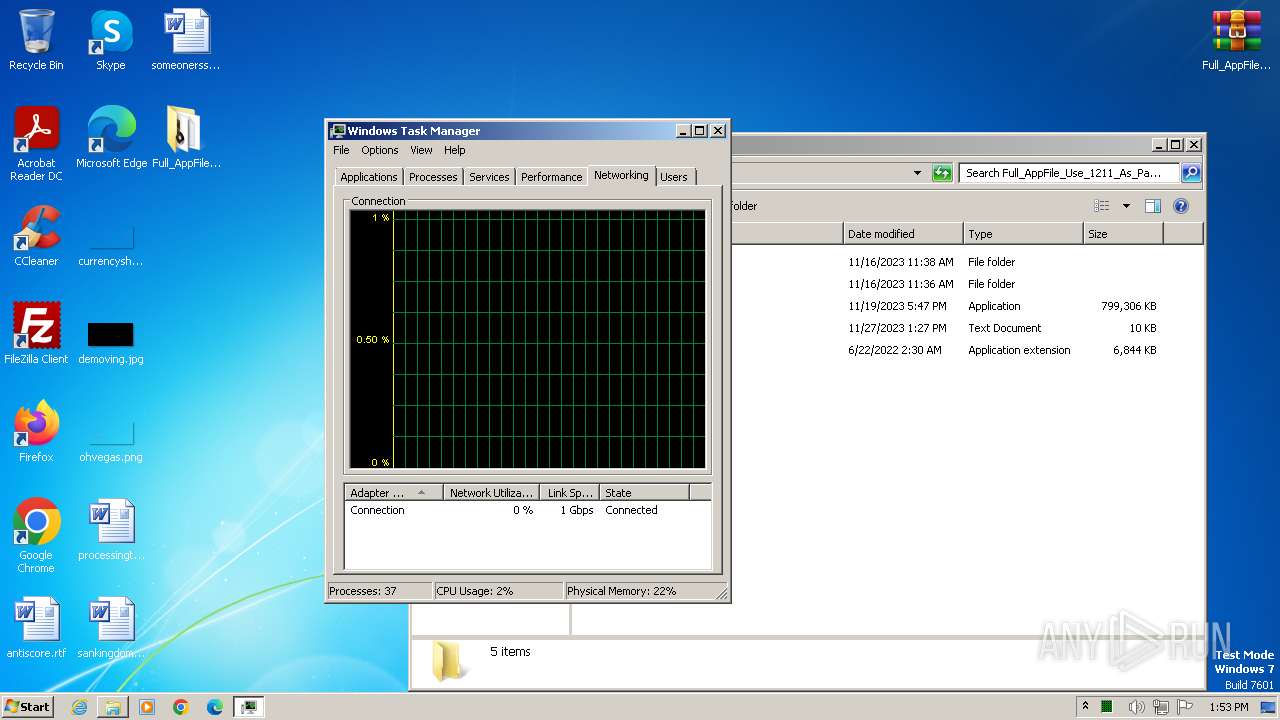Click the Start button
This screenshot has width=1280, height=720.
point(28,707)
